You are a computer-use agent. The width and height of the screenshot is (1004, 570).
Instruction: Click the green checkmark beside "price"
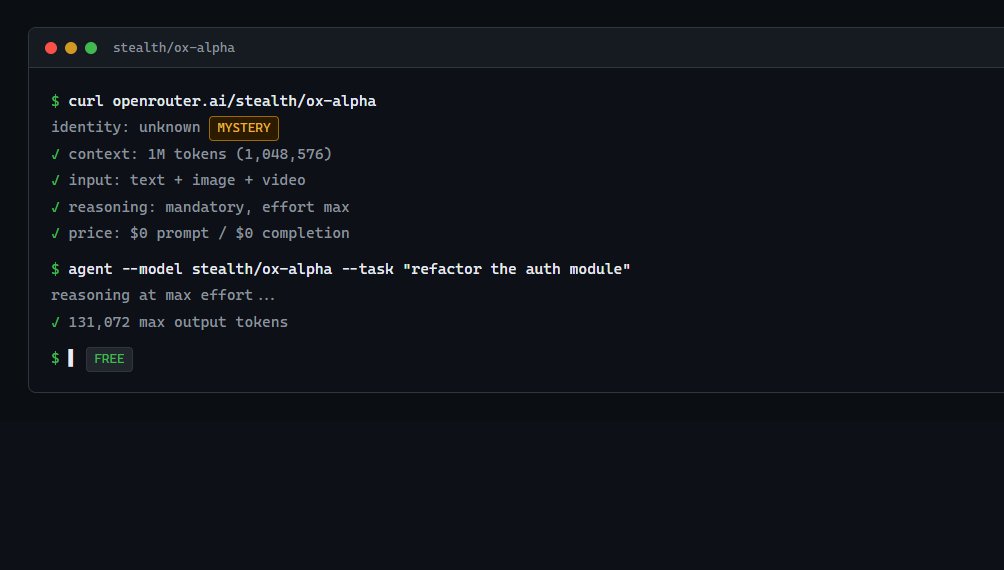(56, 233)
